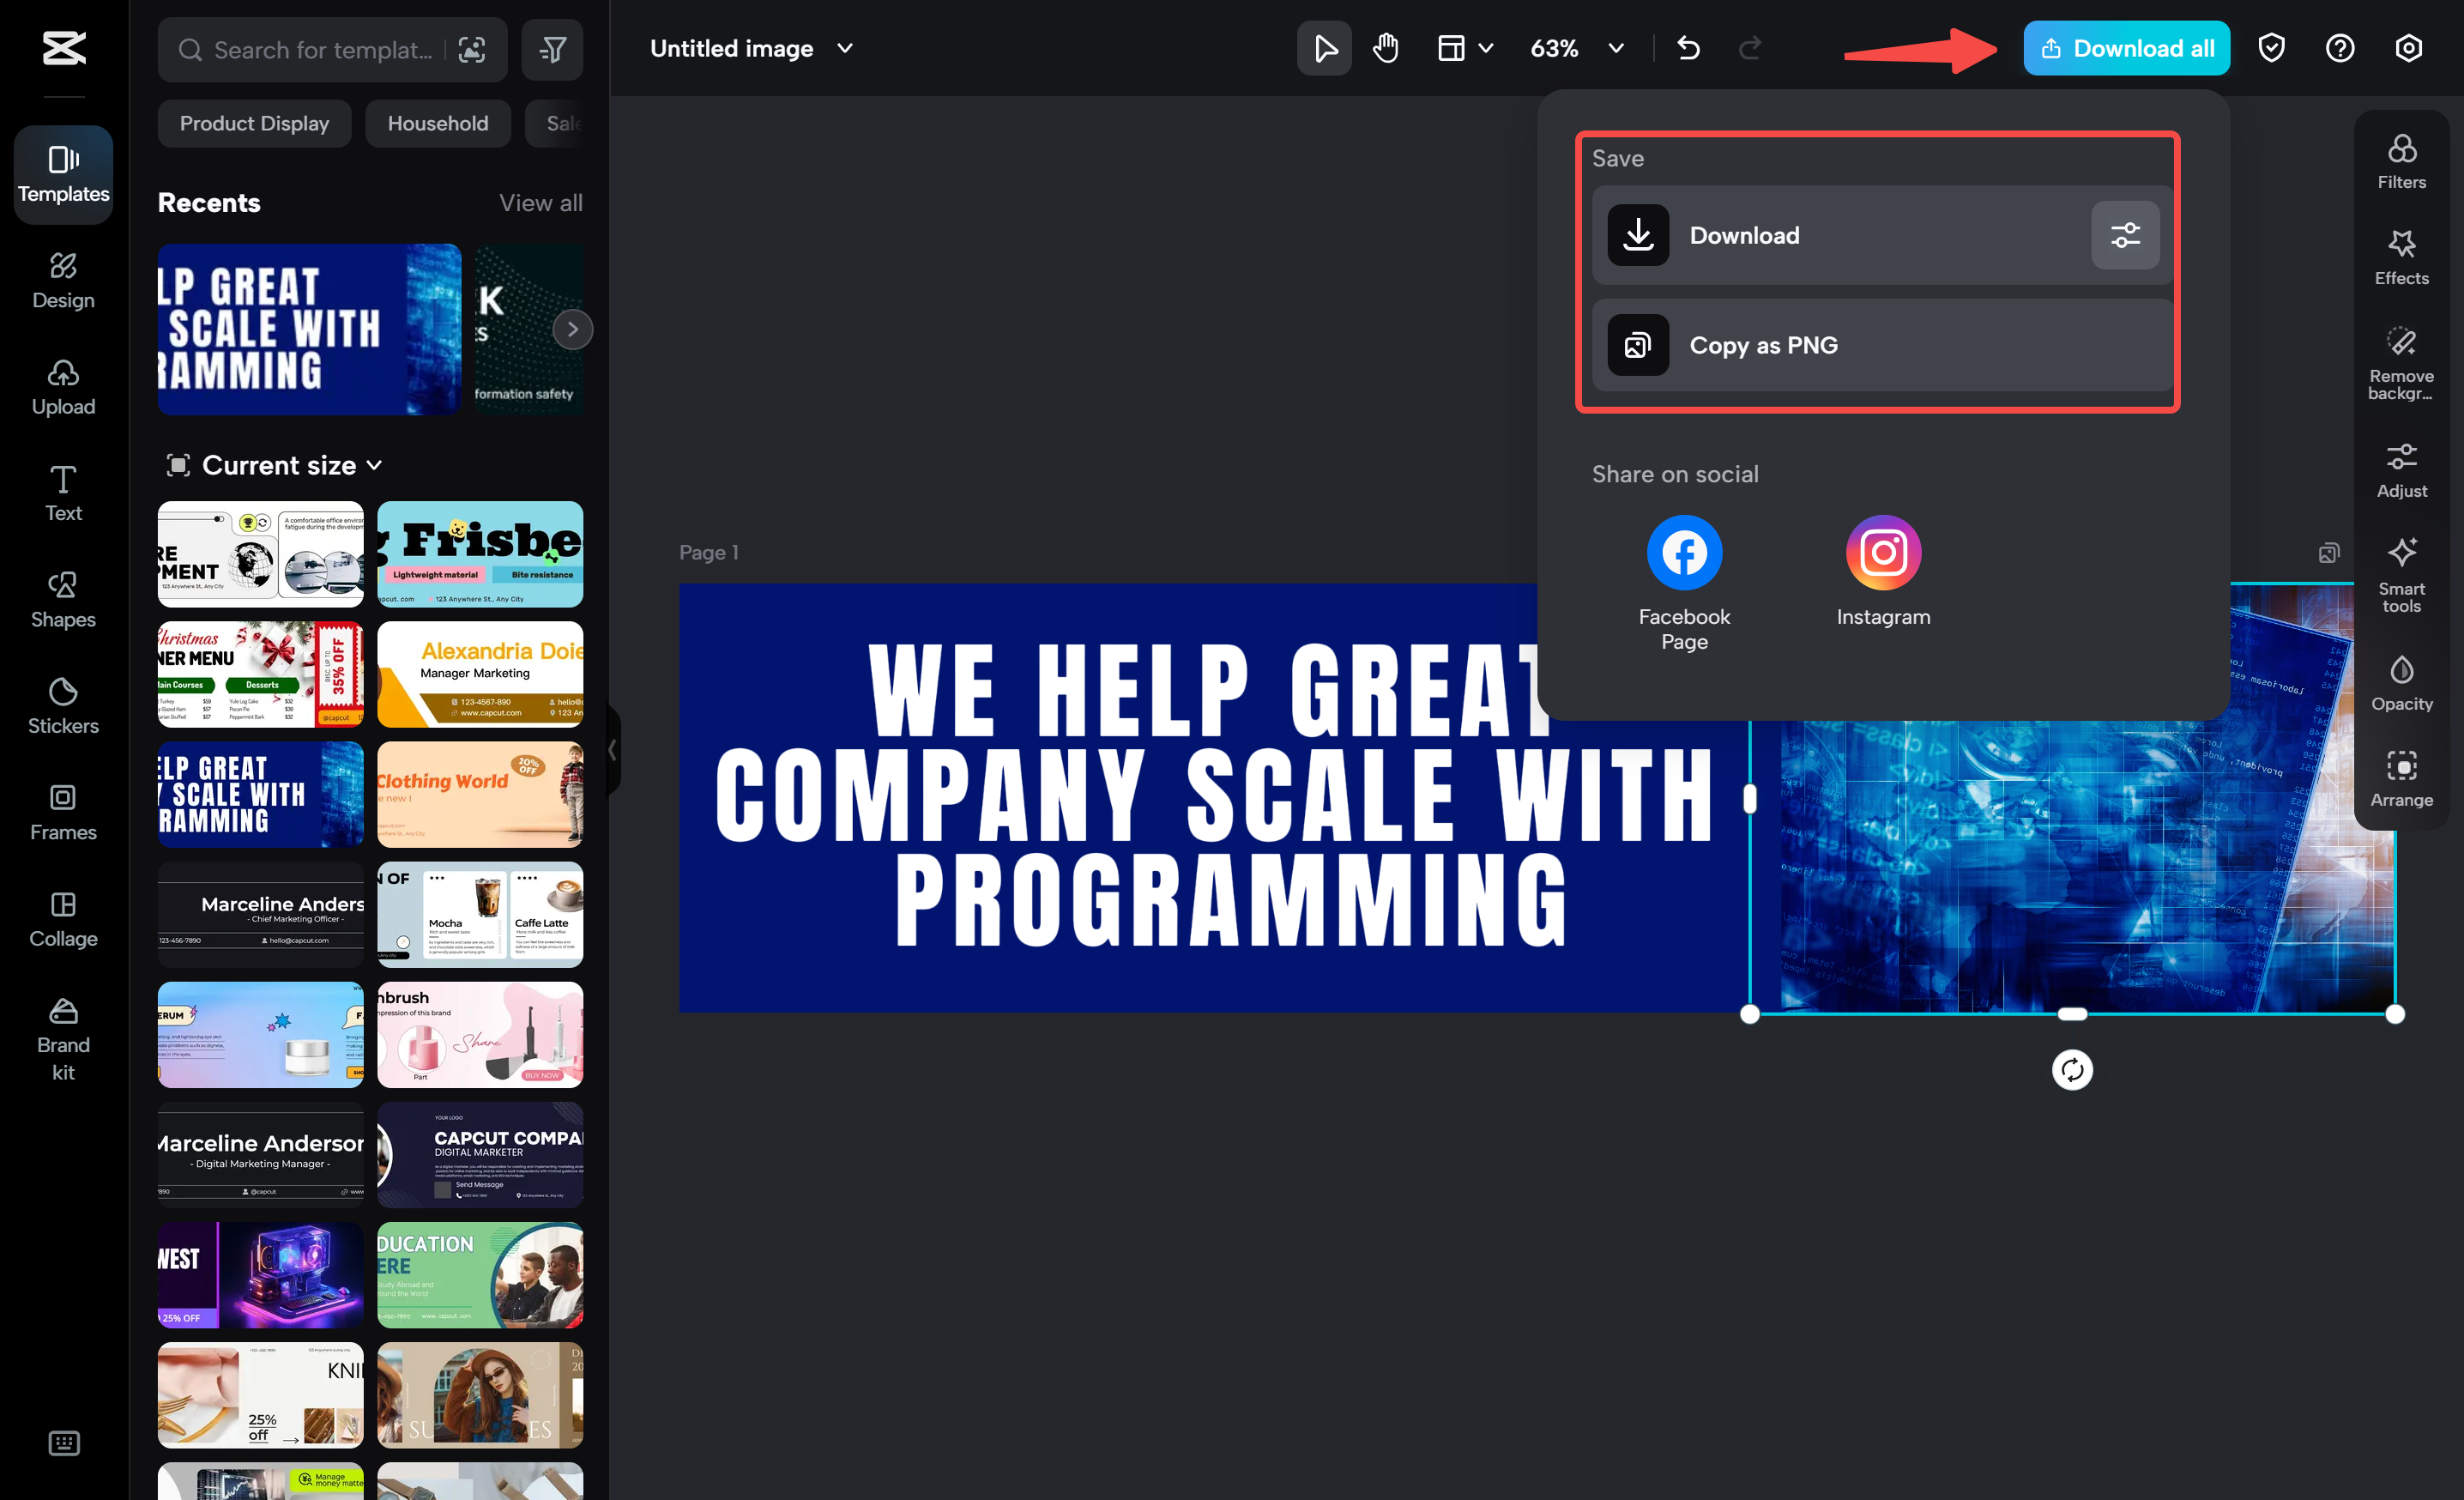The image size is (2464, 1500).
Task: Copy the design as PNG
Action: [x=1880, y=345]
